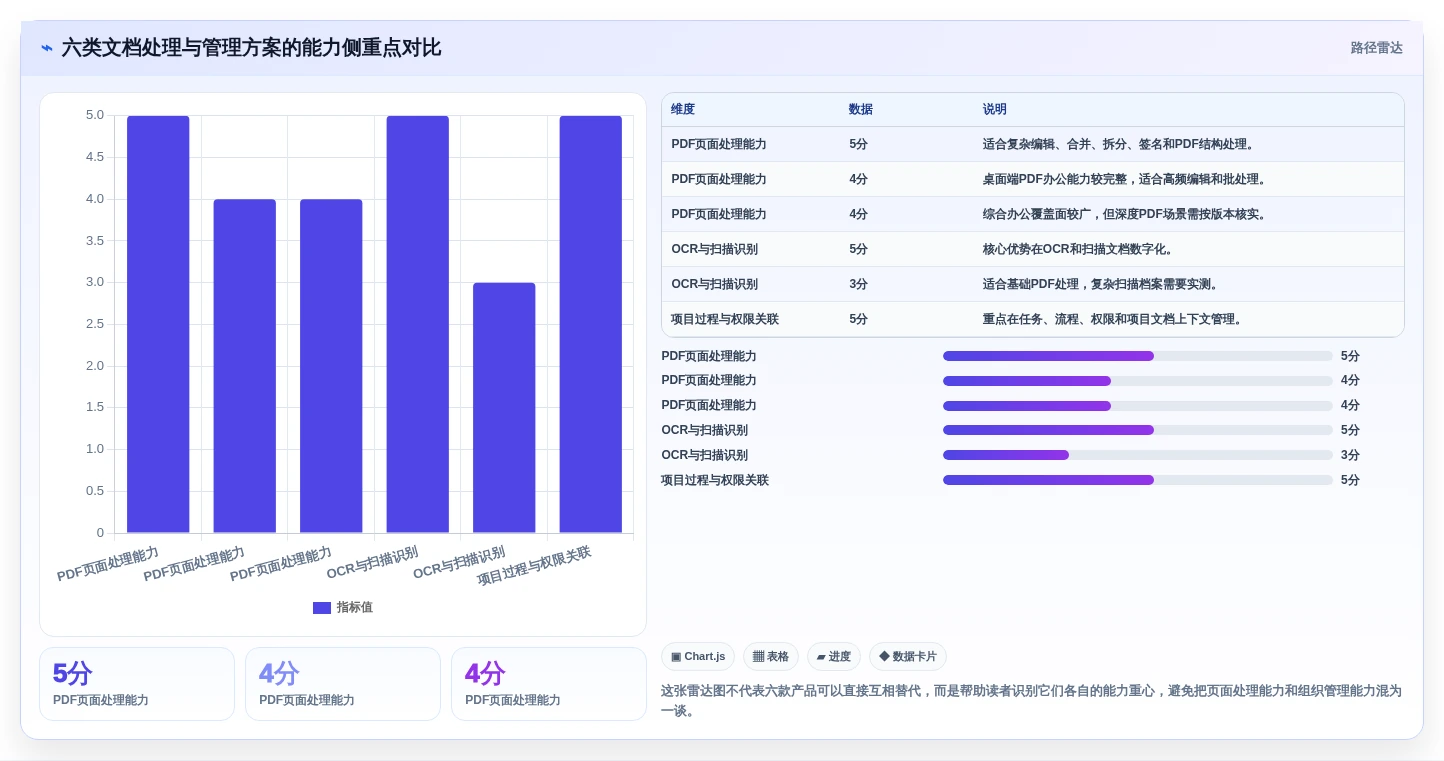Click the progress bar on the 3分 row

coord(1138,456)
